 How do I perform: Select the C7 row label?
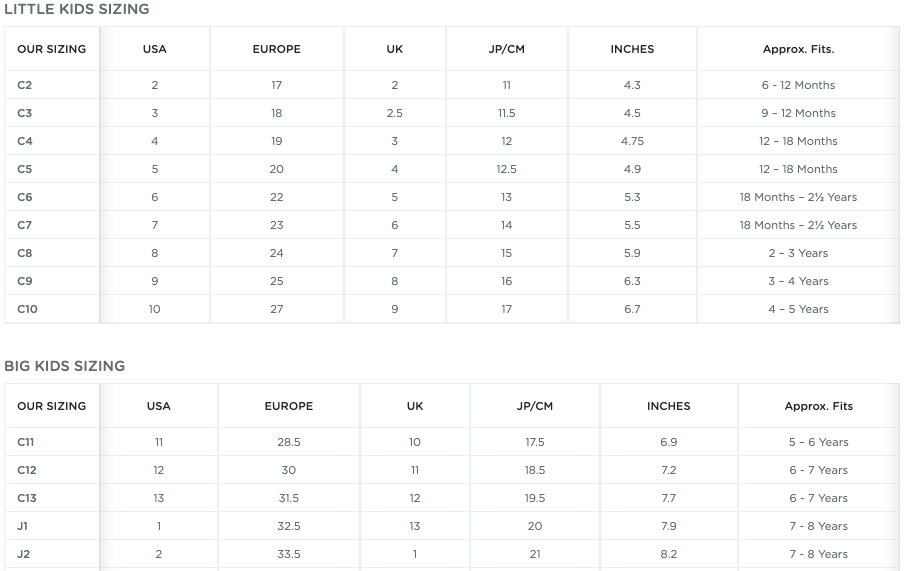pyautogui.click(x=25, y=225)
